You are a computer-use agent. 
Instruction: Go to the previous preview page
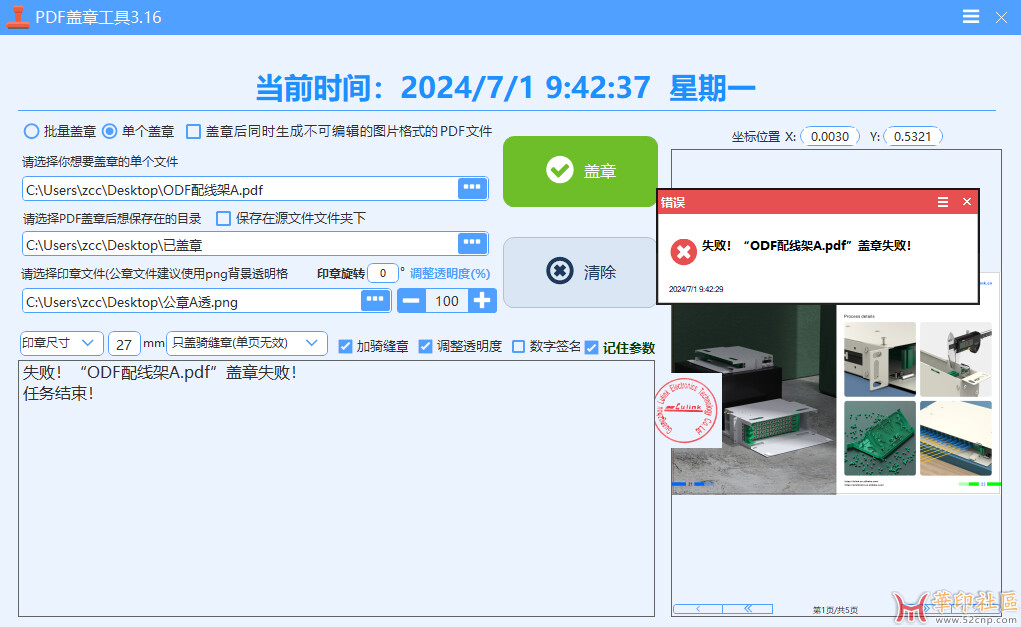click(x=696, y=608)
